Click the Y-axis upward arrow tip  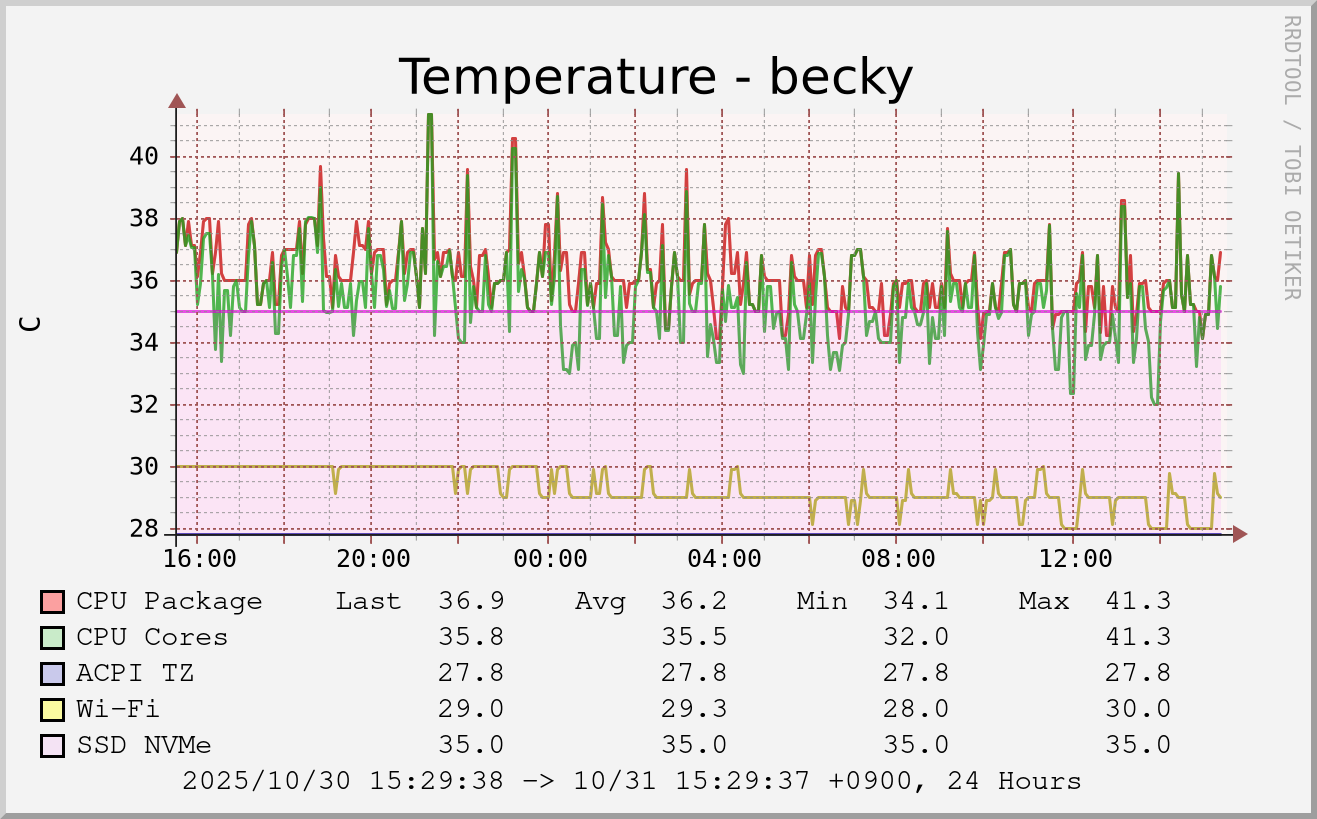click(177, 100)
